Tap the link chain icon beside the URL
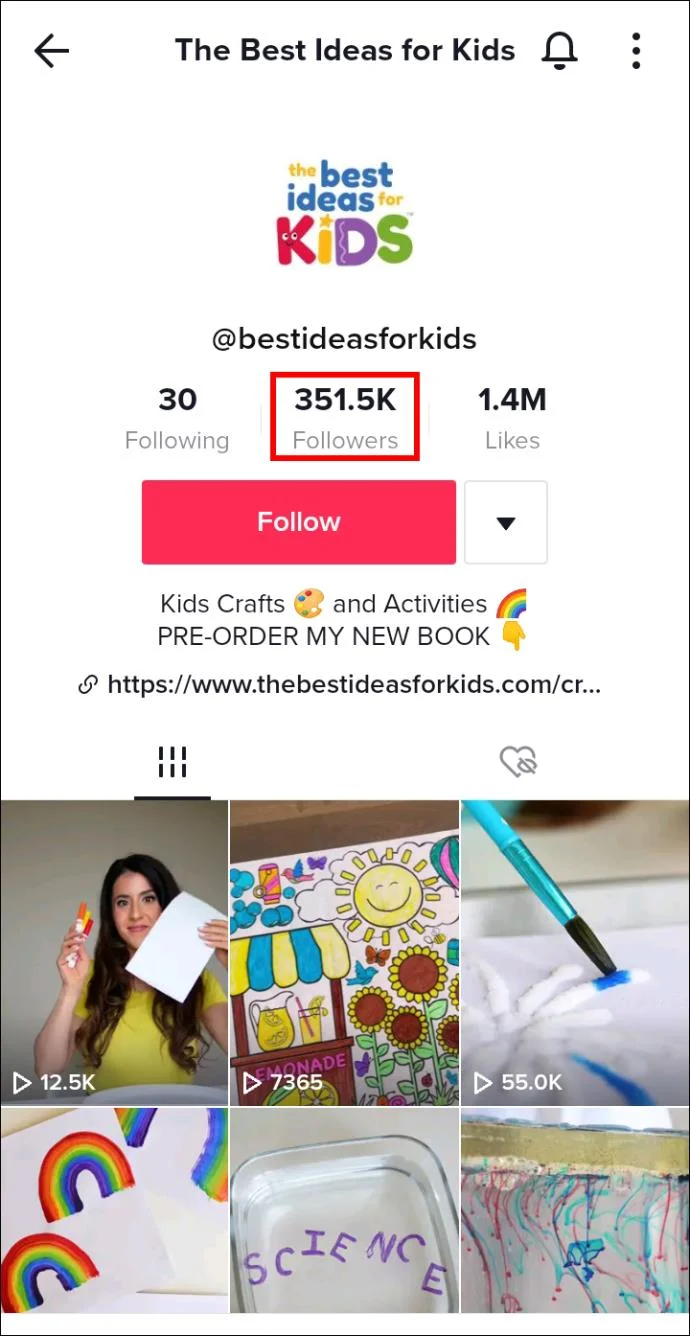Screen dimensions: 690x1336 pyautogui.click(x=88, y=685)
